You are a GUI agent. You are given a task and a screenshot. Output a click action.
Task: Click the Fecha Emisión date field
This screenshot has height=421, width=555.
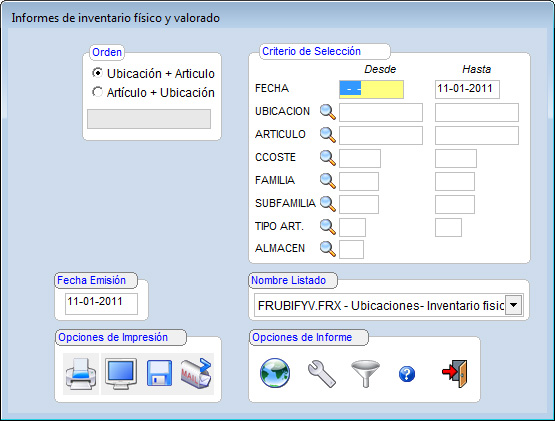tap(101, 303)
